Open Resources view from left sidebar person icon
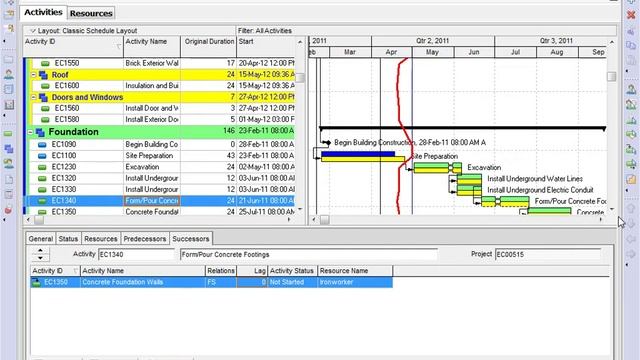 point(9,74)
